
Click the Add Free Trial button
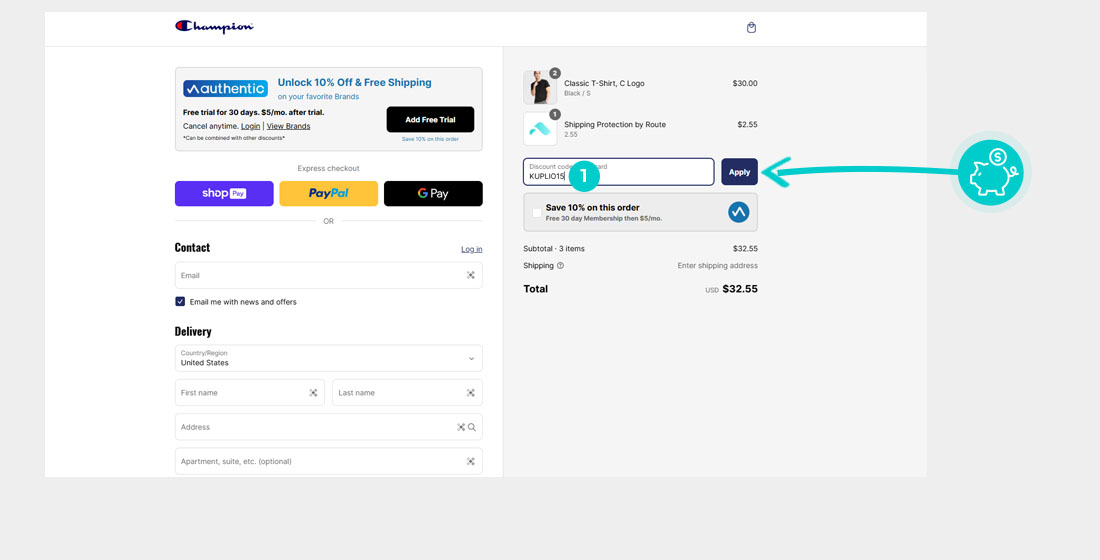pos(430,119)
